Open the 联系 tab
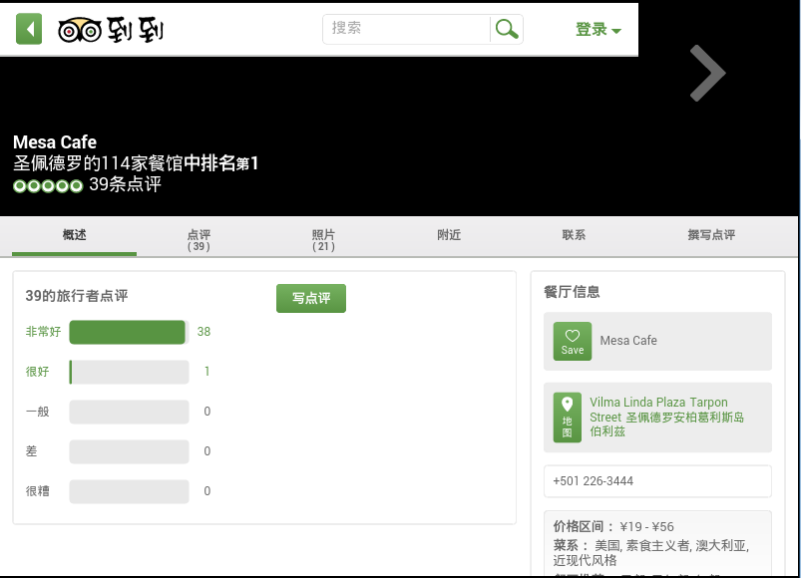The width and height of the screenshot is (801, 578). tap(574, 235)
